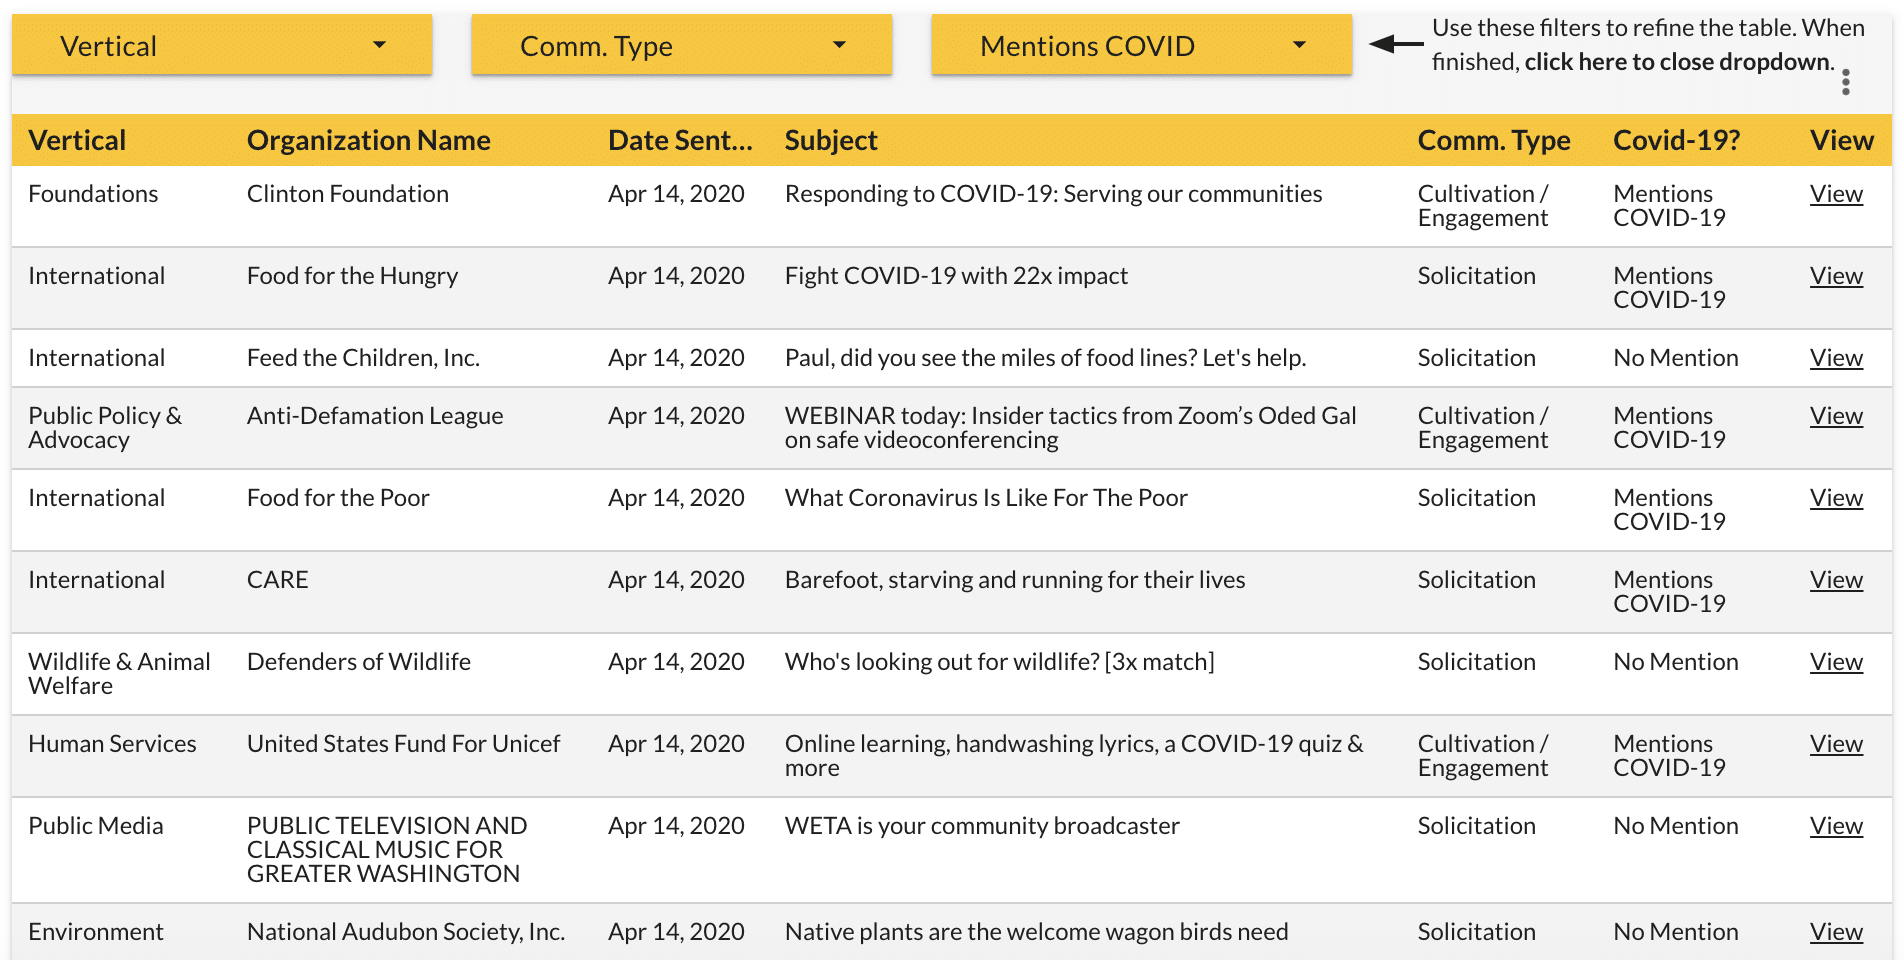Click subject 'Responding to COVID-19: Serving our communities'
1904x960 pixels.
1053,194
